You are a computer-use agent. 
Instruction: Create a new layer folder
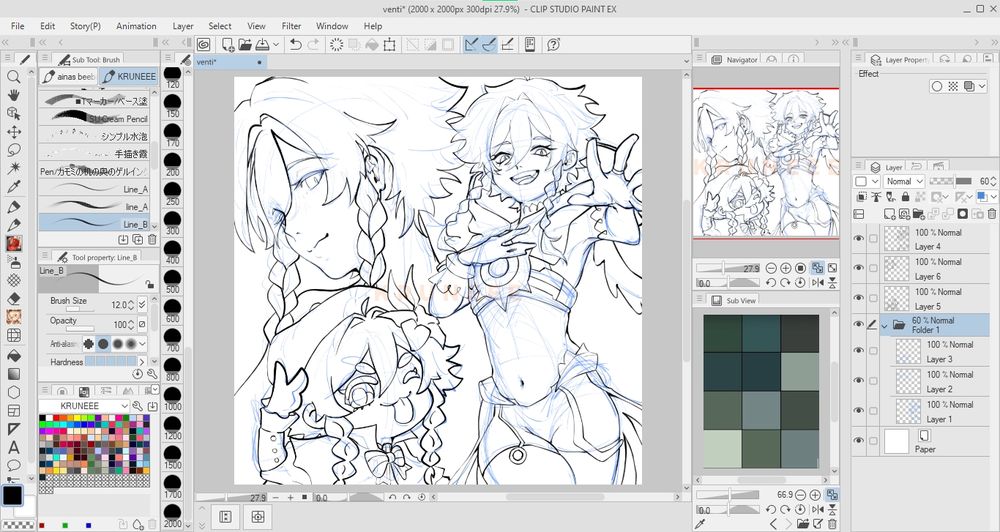click(x=918, y=214)
